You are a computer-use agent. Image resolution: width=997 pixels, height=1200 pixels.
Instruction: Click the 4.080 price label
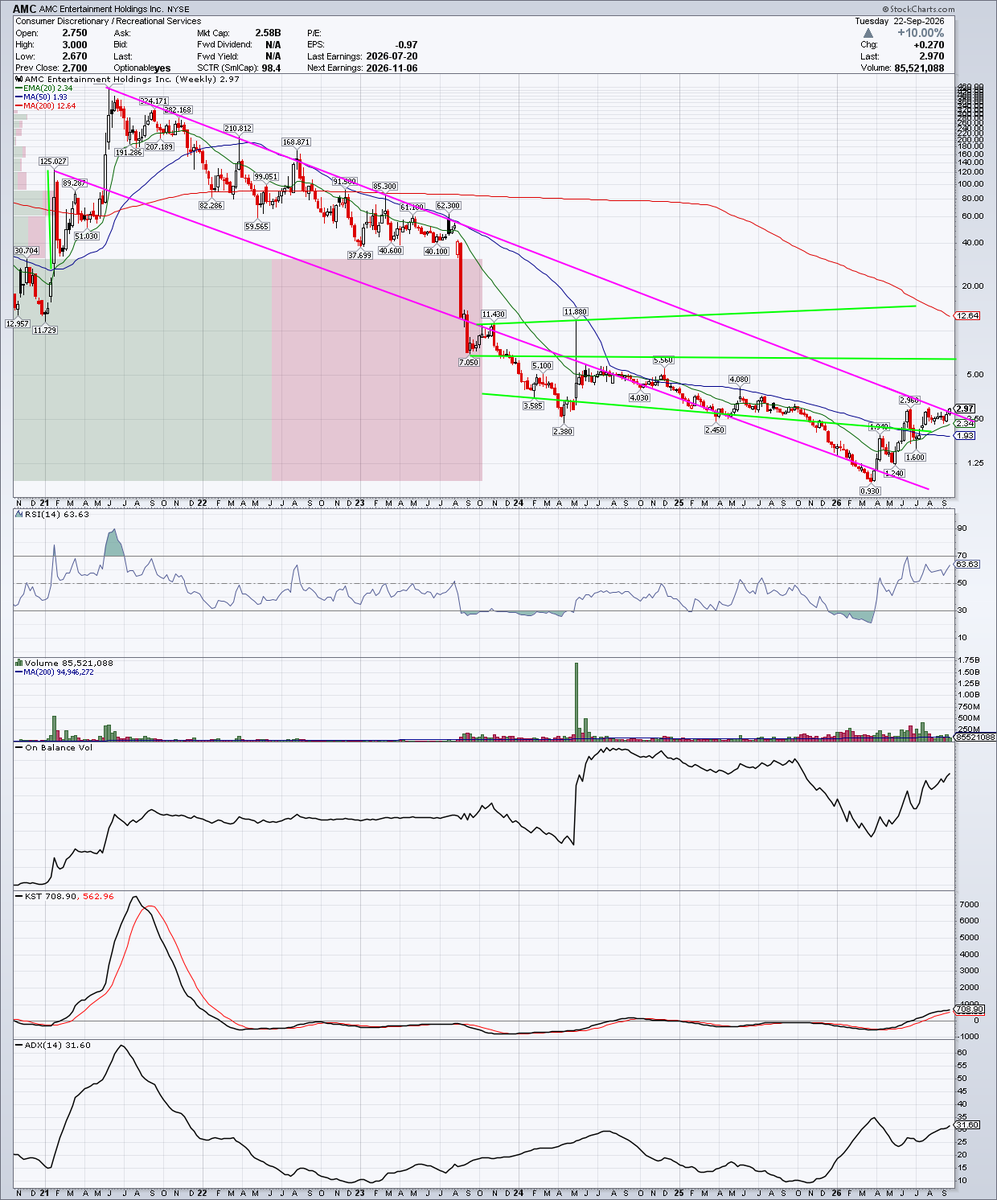click(738, 379)
